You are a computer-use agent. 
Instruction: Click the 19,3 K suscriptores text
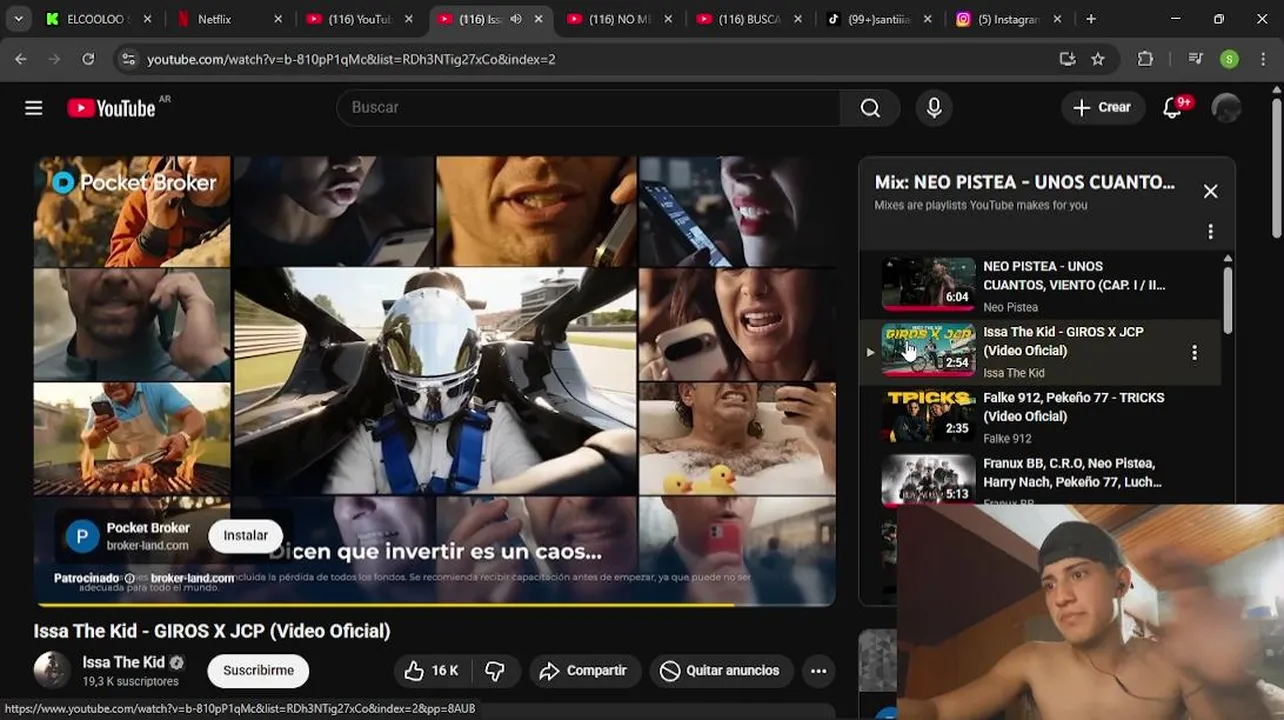[130, 681]
